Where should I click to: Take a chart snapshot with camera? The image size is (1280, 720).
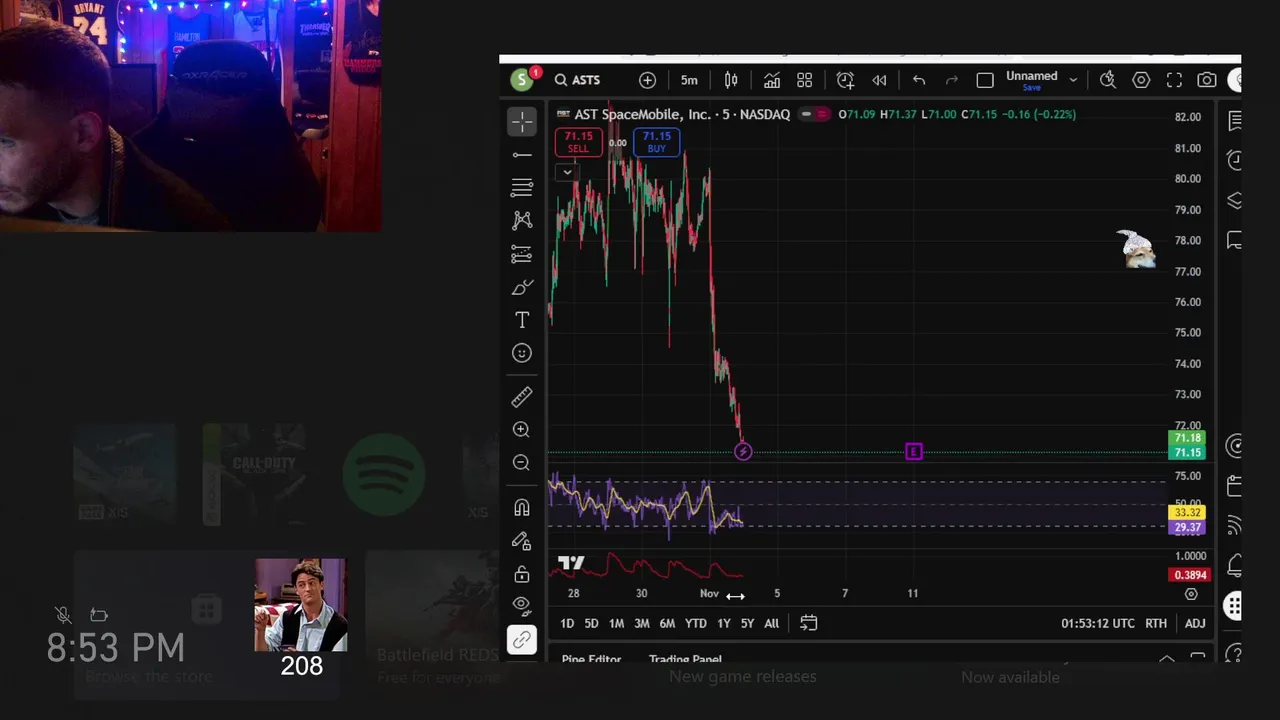pos(1207,80)
